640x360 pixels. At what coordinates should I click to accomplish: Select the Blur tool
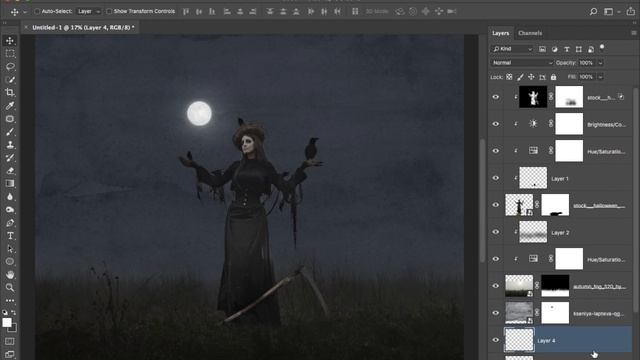click(10, 197)
